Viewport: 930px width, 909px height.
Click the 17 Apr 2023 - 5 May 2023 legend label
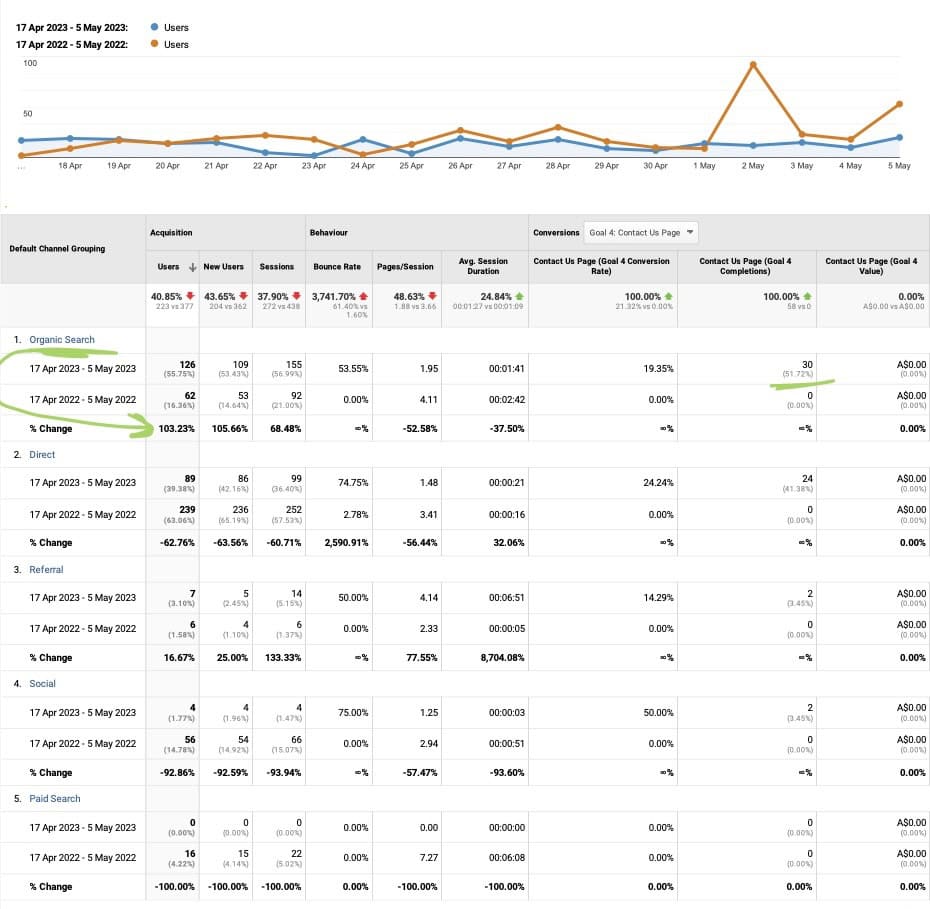tap(72, 27)
